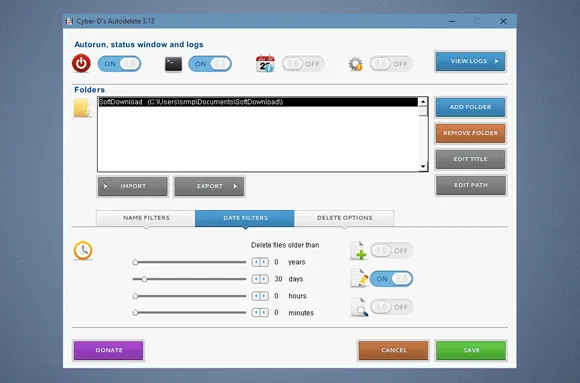Decrease years with the left stepper arrow

click(256, 262)
